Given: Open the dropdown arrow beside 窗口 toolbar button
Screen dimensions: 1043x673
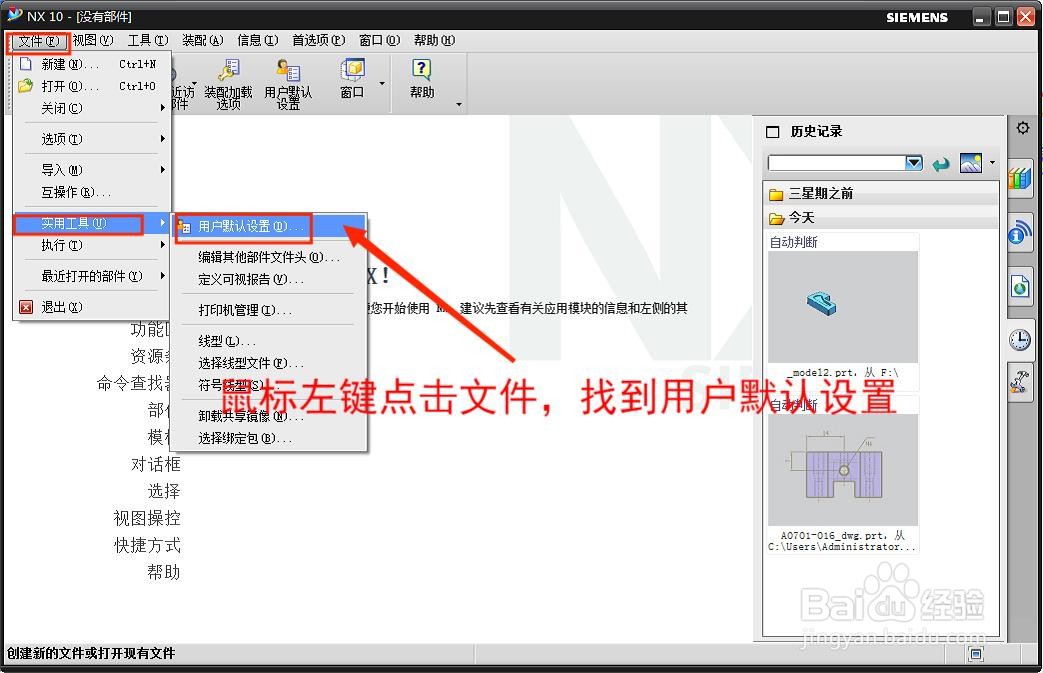Looking at the screenshot, I should [382, 84].
